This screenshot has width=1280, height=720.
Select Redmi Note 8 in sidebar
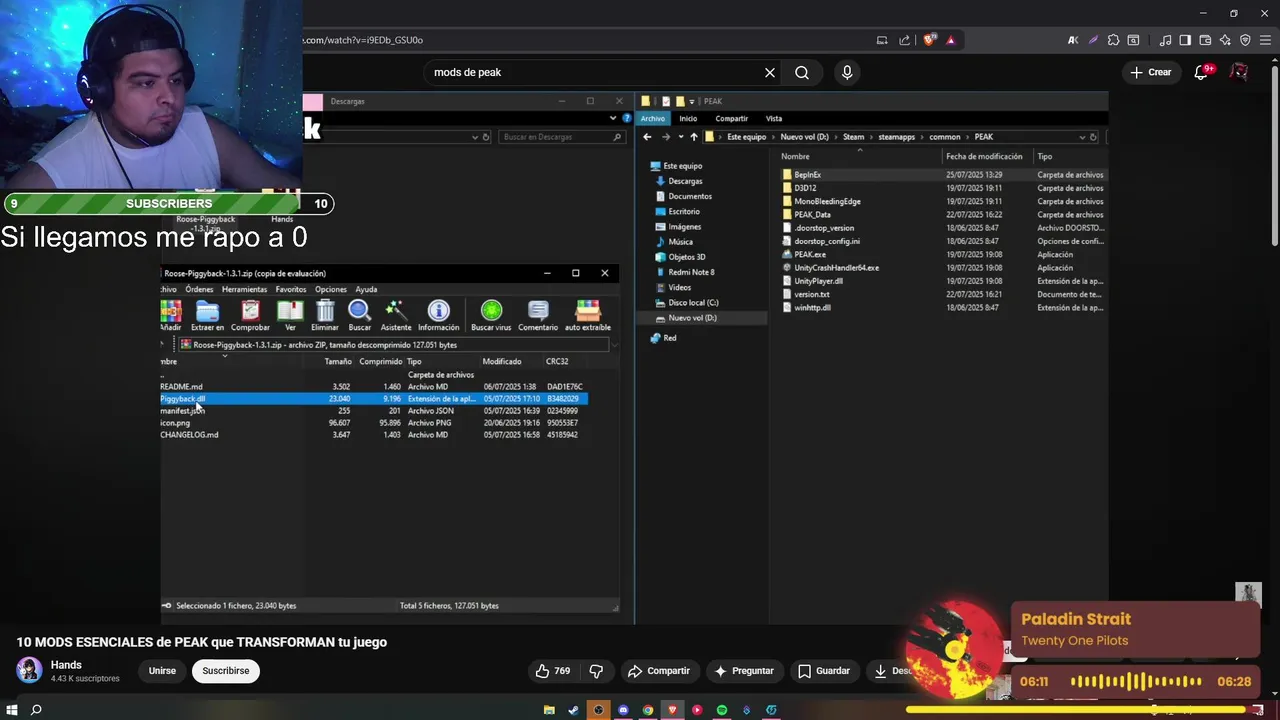[691, 272]
